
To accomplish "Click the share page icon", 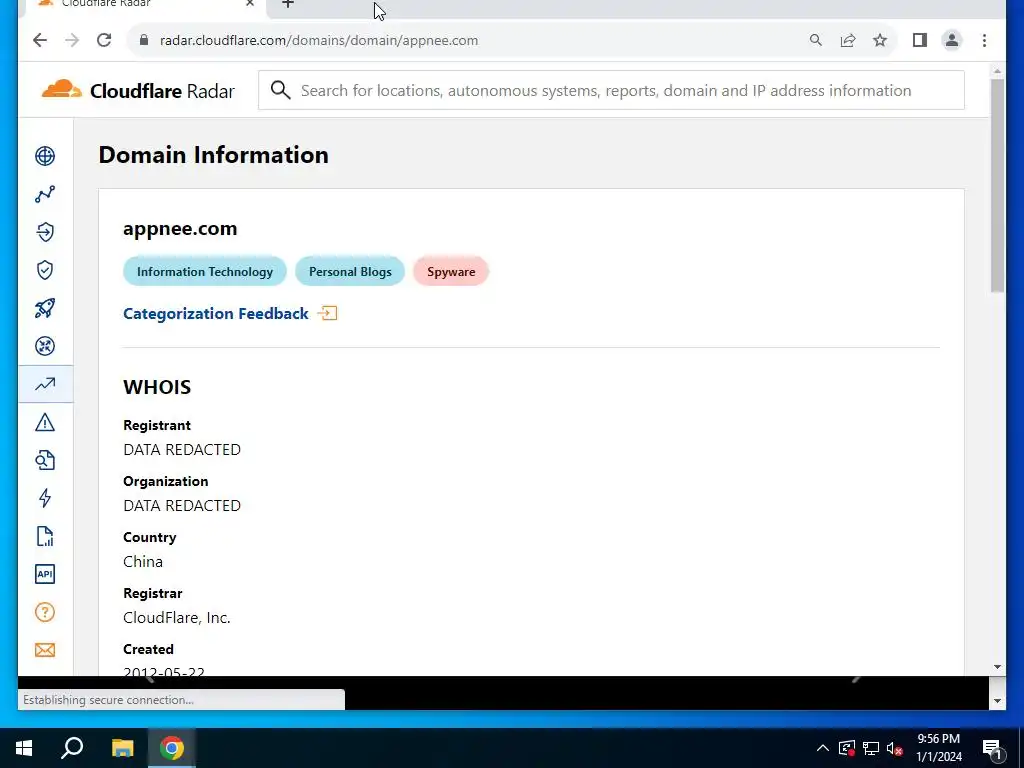I will 848,40.
